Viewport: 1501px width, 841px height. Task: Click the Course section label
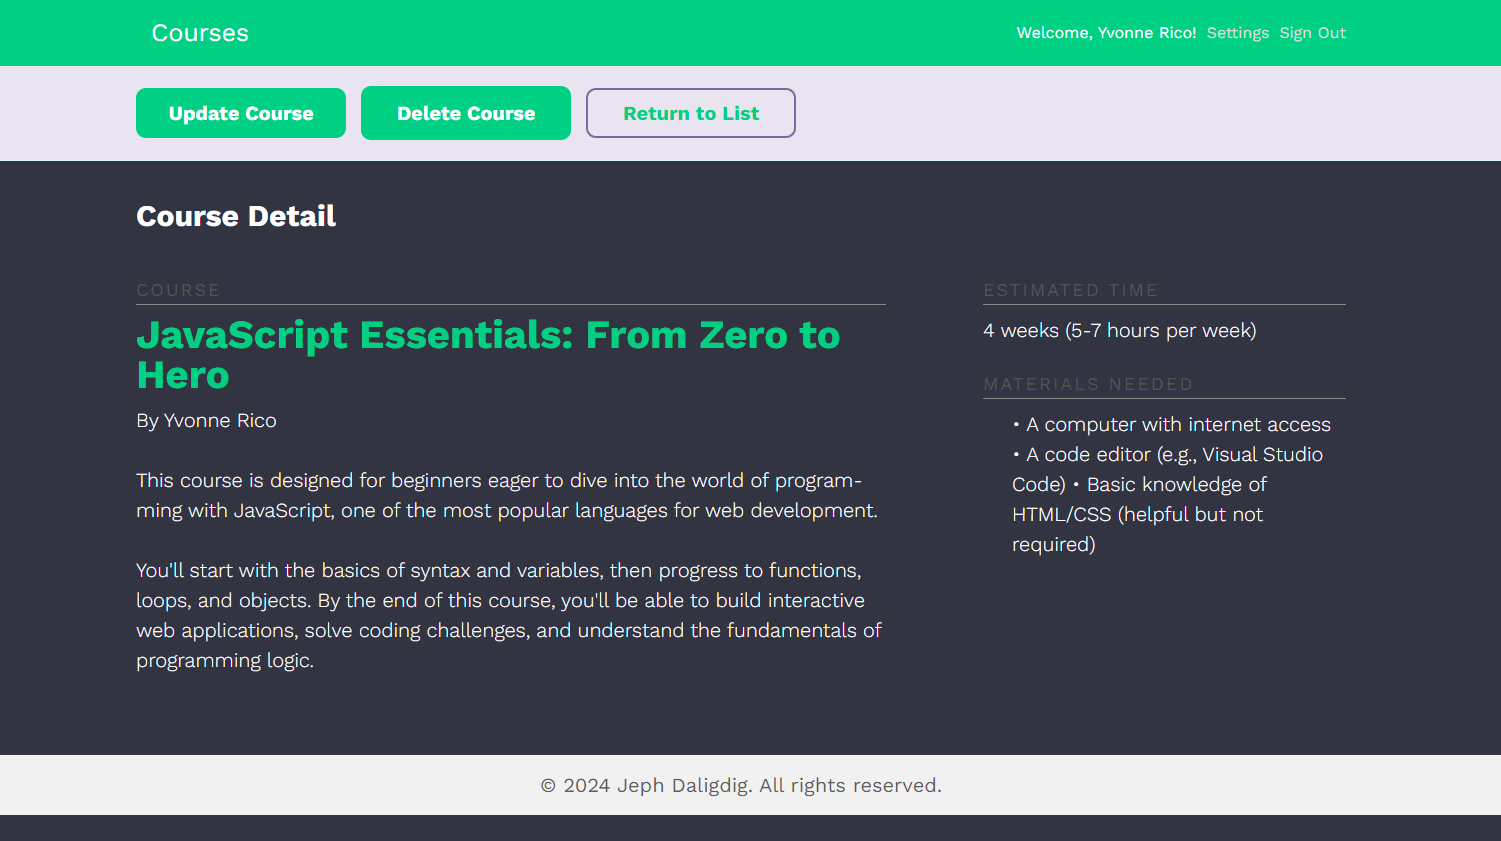pyautogui.click(x=178, y=290)
